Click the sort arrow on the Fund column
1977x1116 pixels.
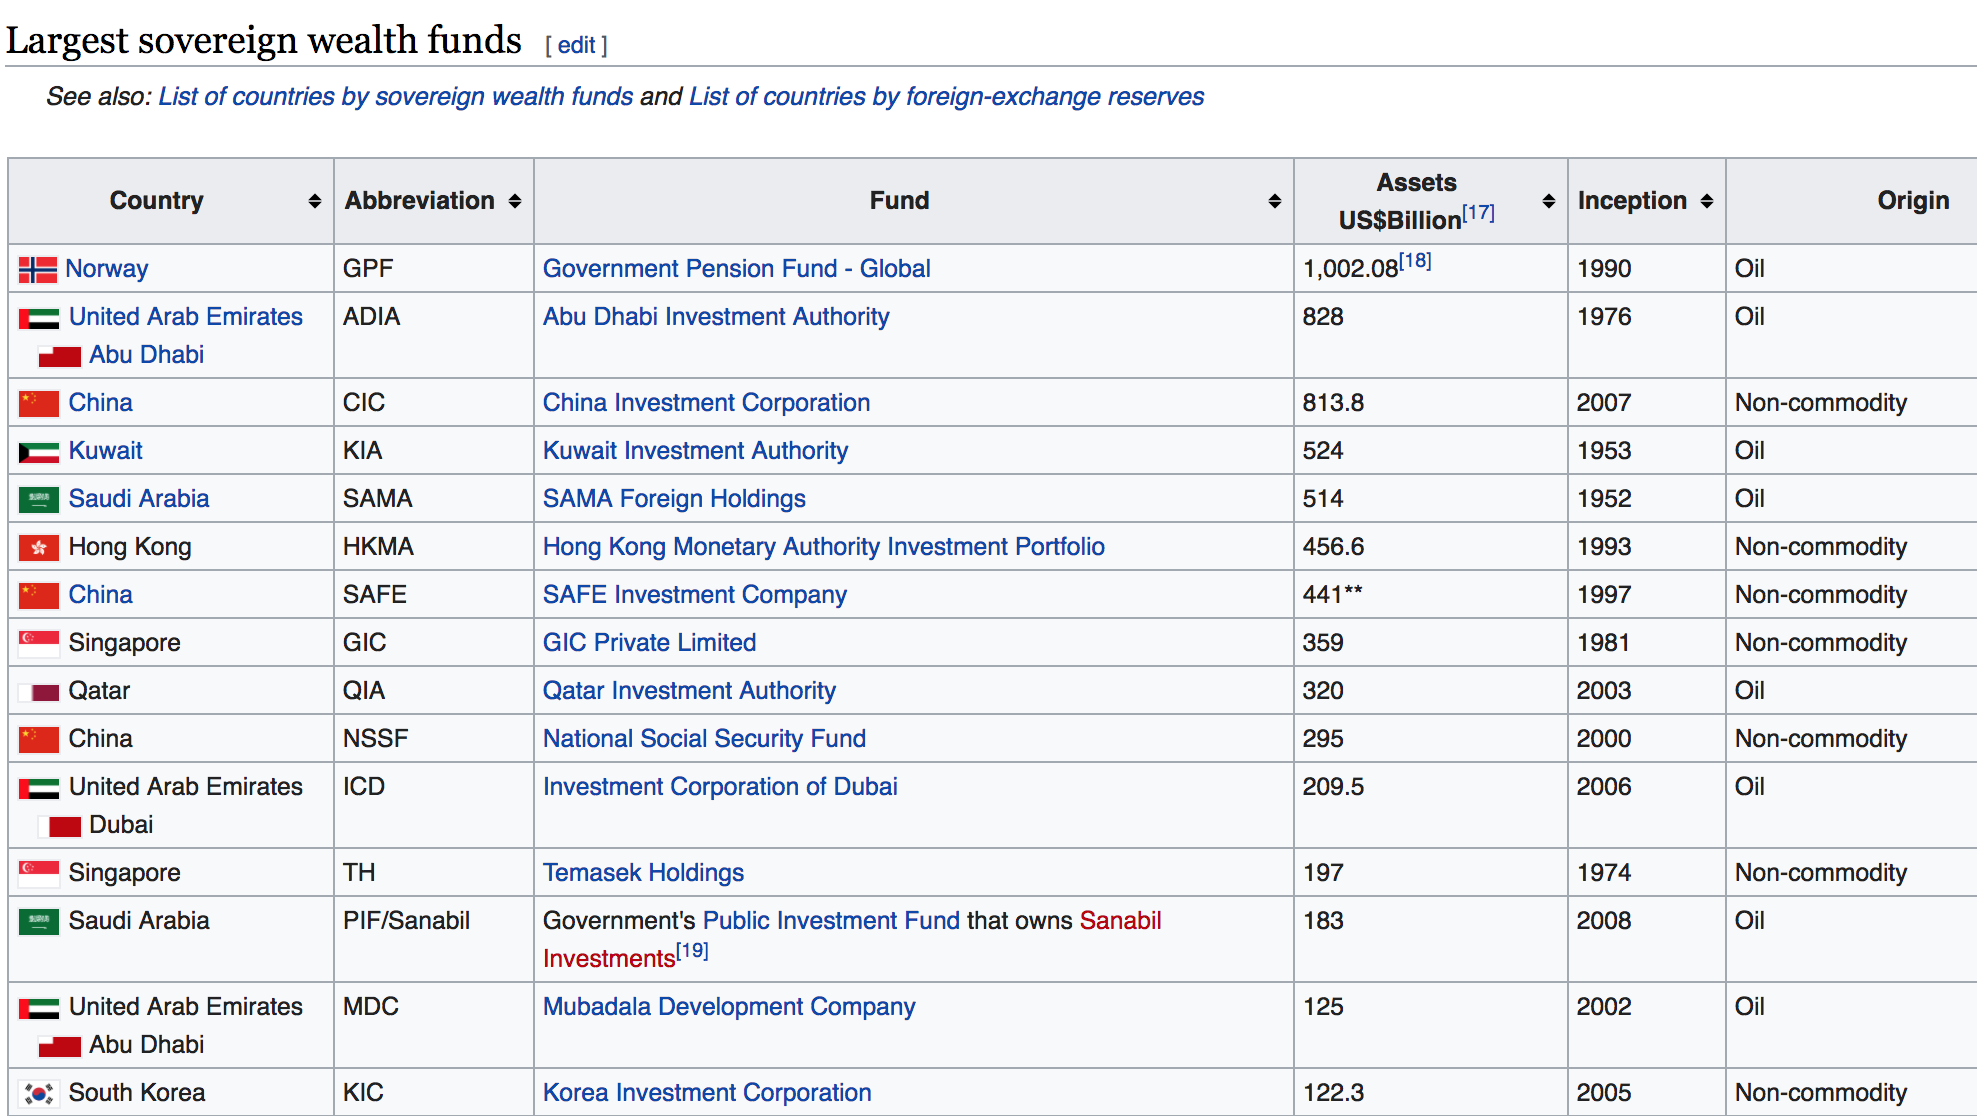click(x=1274, y=200)
